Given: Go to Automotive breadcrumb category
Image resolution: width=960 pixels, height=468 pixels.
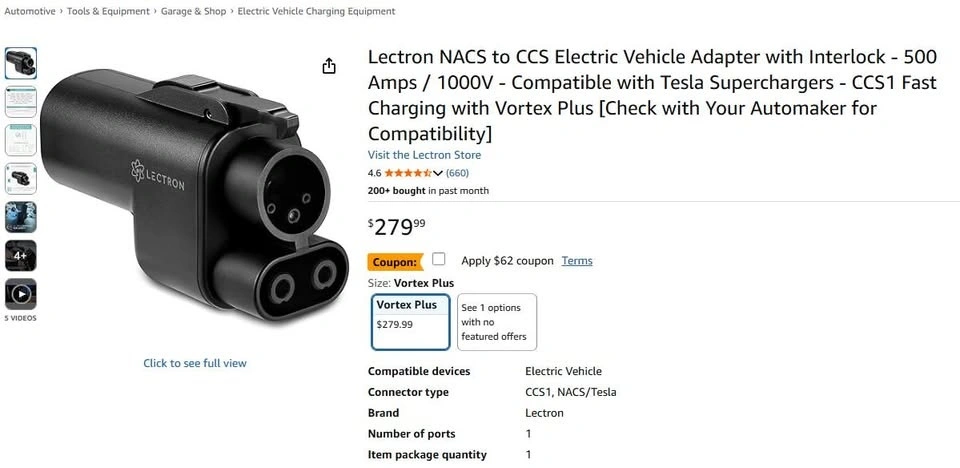Looking at the screenshot, I should 30,11.
